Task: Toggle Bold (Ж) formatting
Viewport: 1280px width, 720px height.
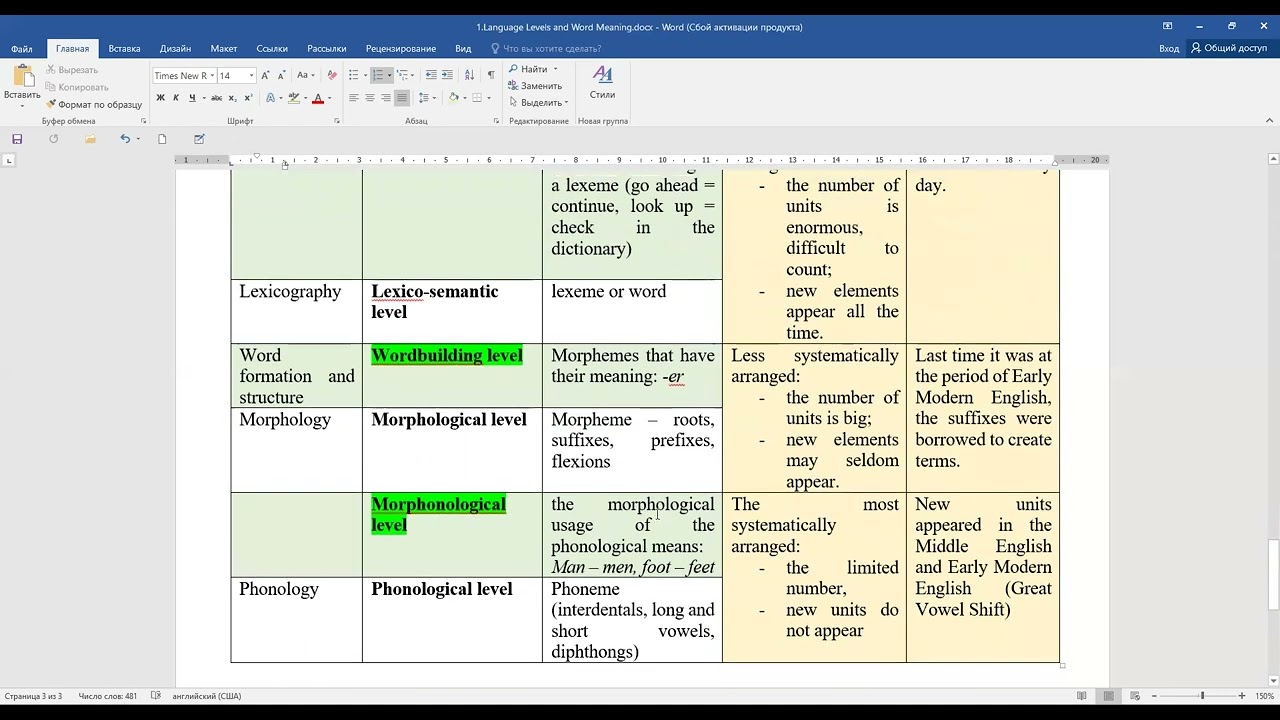Action: coord(160,98)
